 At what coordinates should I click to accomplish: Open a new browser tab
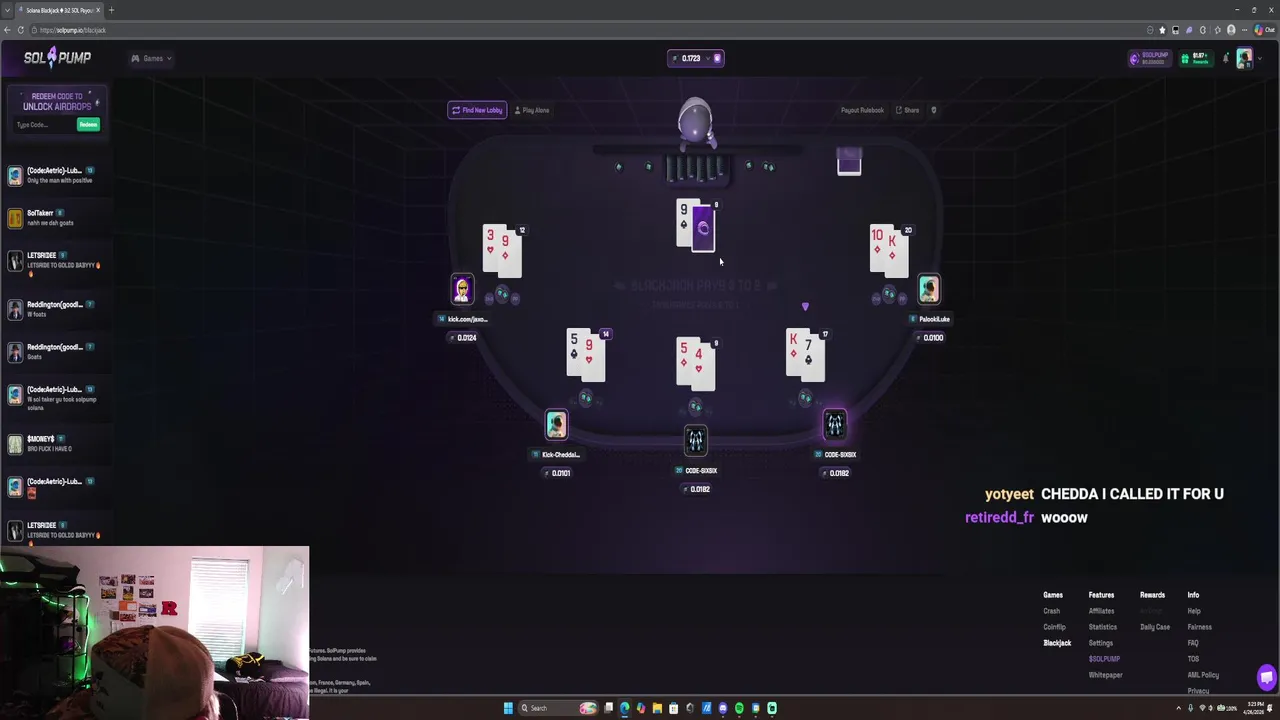111,10
